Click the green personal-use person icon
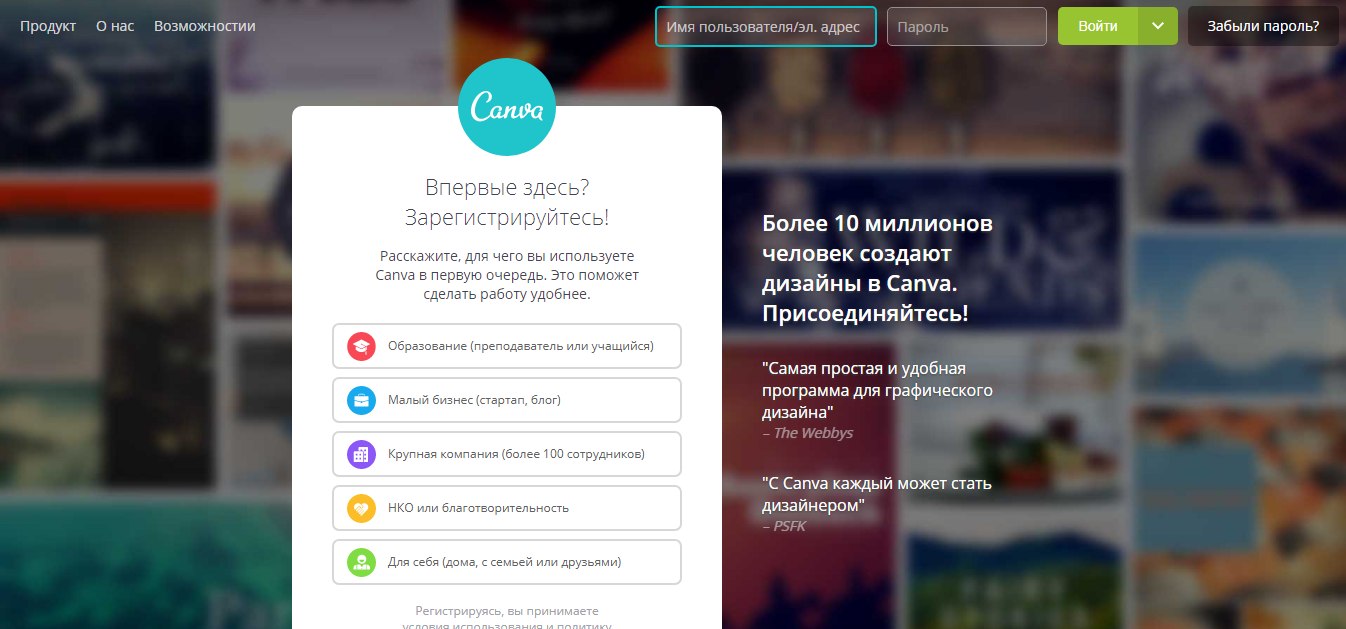Image resolution: width=1346 pixels, height=629 pixels. click(361, 561)
